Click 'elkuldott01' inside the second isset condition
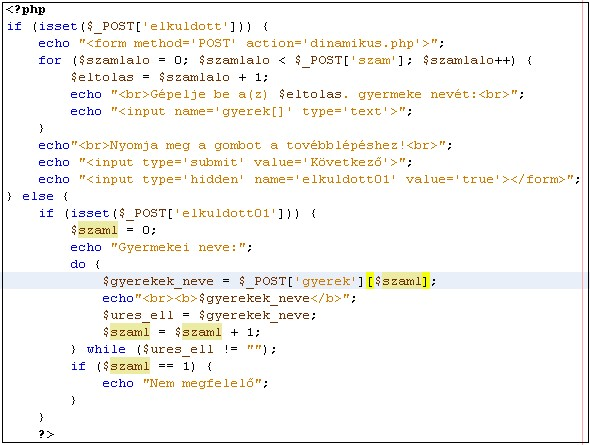 pos(226,213)
